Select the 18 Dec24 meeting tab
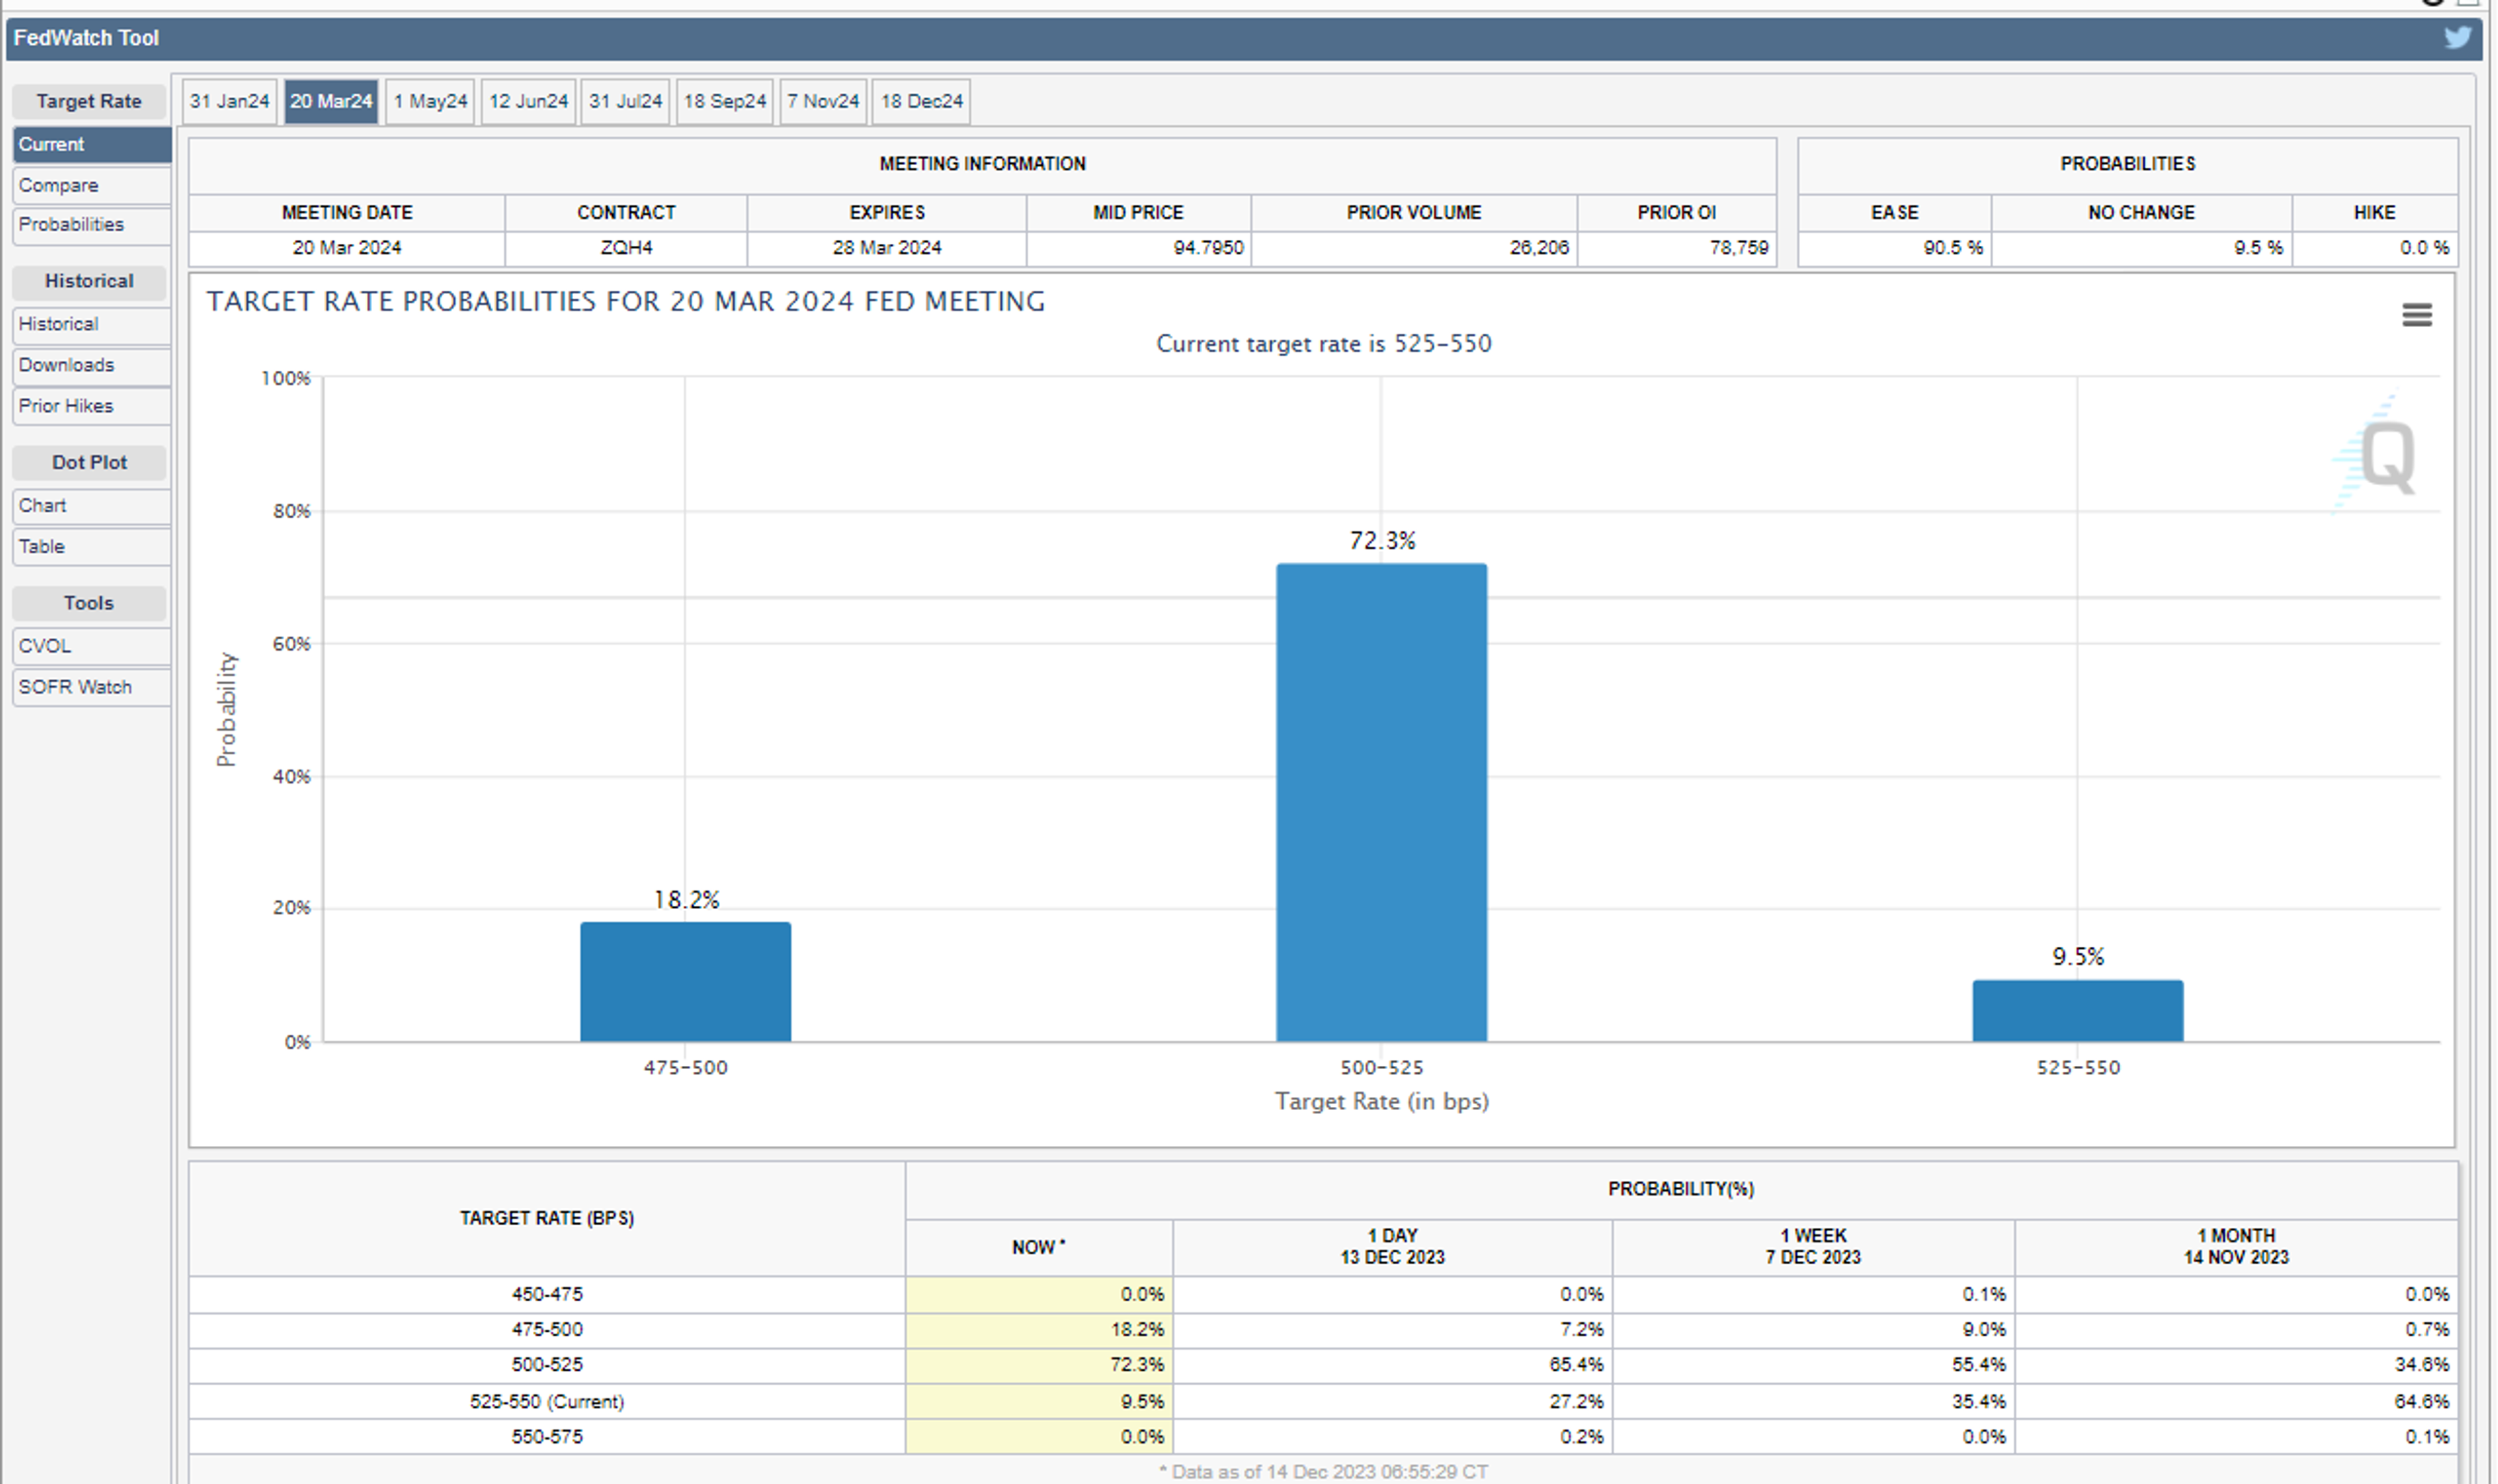 coord(921,101)
